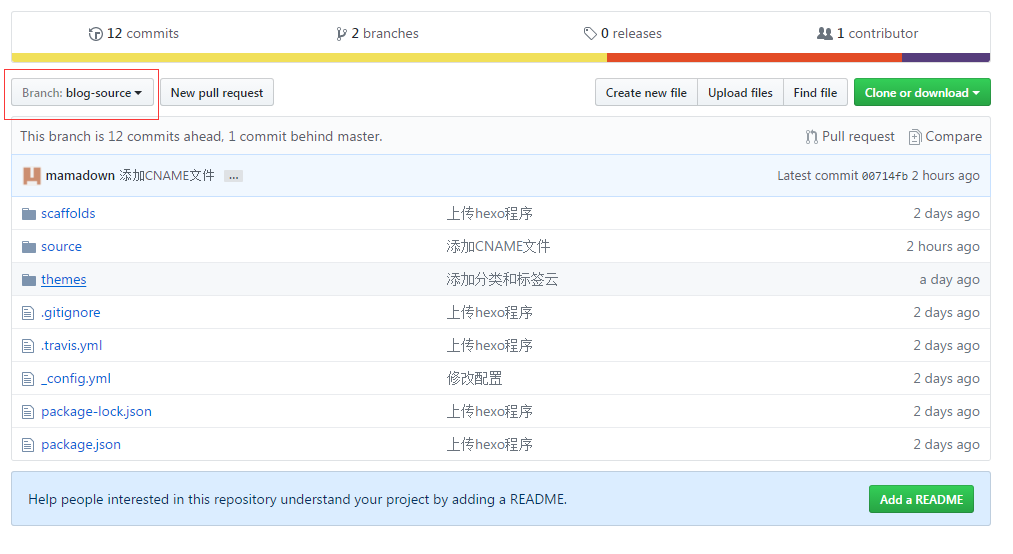Click the contributors people icon
Viewport: 1013px width, 554px height.
[824, 34]
